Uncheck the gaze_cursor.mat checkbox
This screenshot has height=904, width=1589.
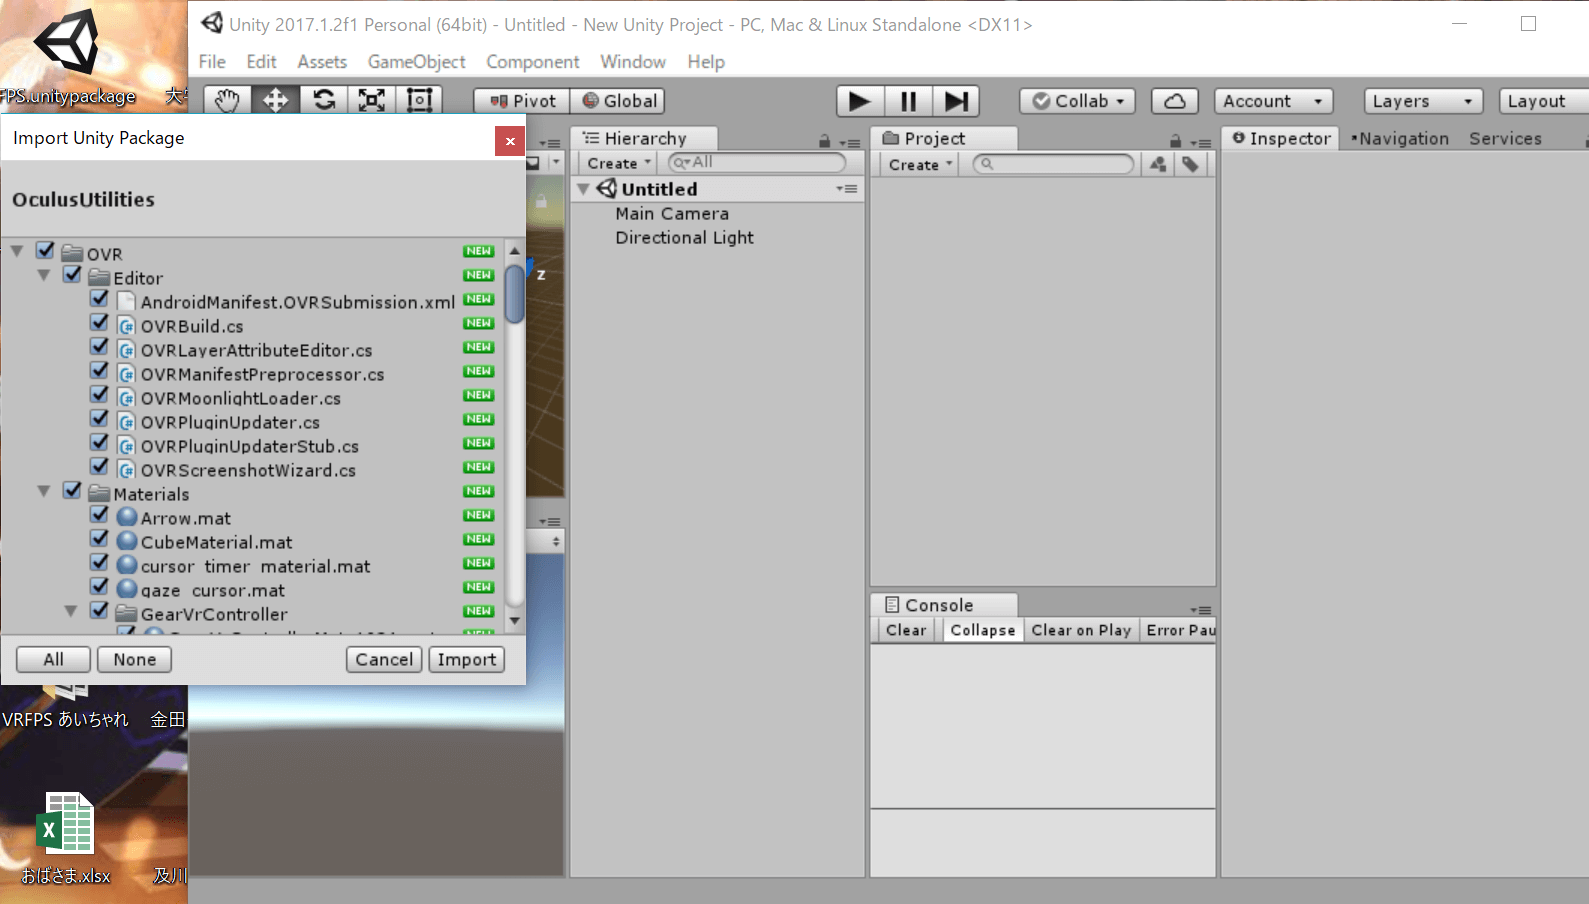point(99,586)
